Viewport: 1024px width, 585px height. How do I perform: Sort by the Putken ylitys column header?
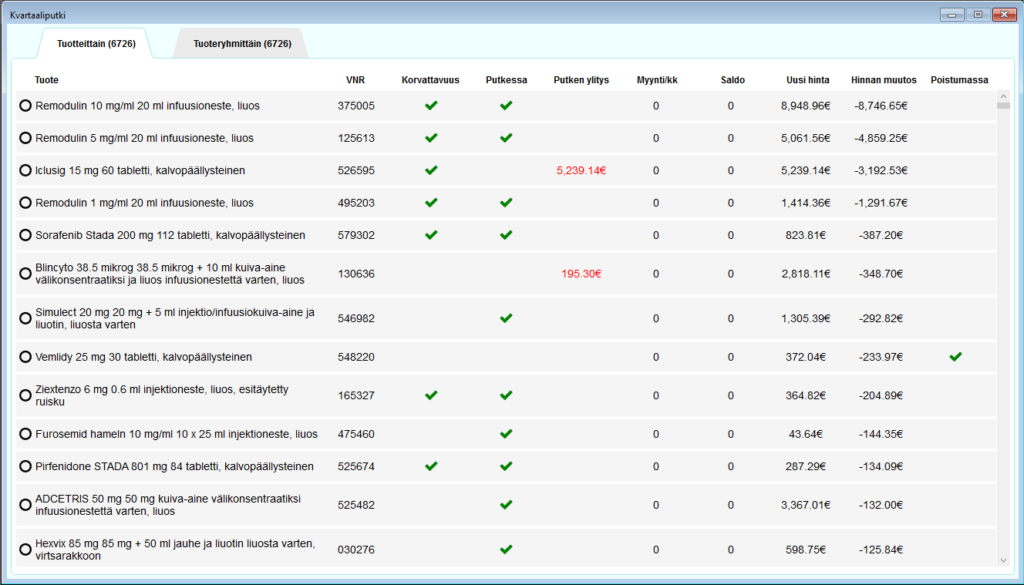[x=581, y=80]
